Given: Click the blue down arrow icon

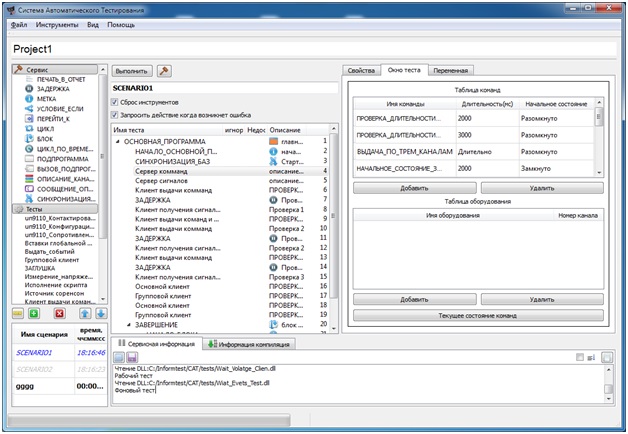Looking at the screenshot, I should tap(101, 313).
